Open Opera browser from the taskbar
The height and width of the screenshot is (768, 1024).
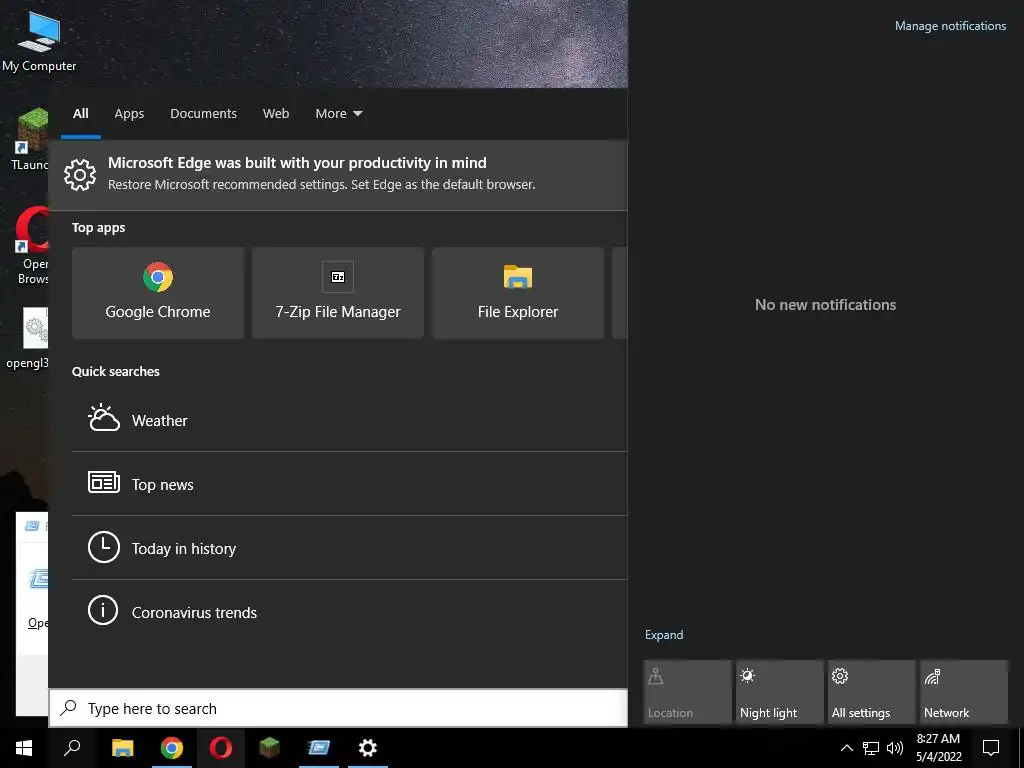[x=221, y=748]
